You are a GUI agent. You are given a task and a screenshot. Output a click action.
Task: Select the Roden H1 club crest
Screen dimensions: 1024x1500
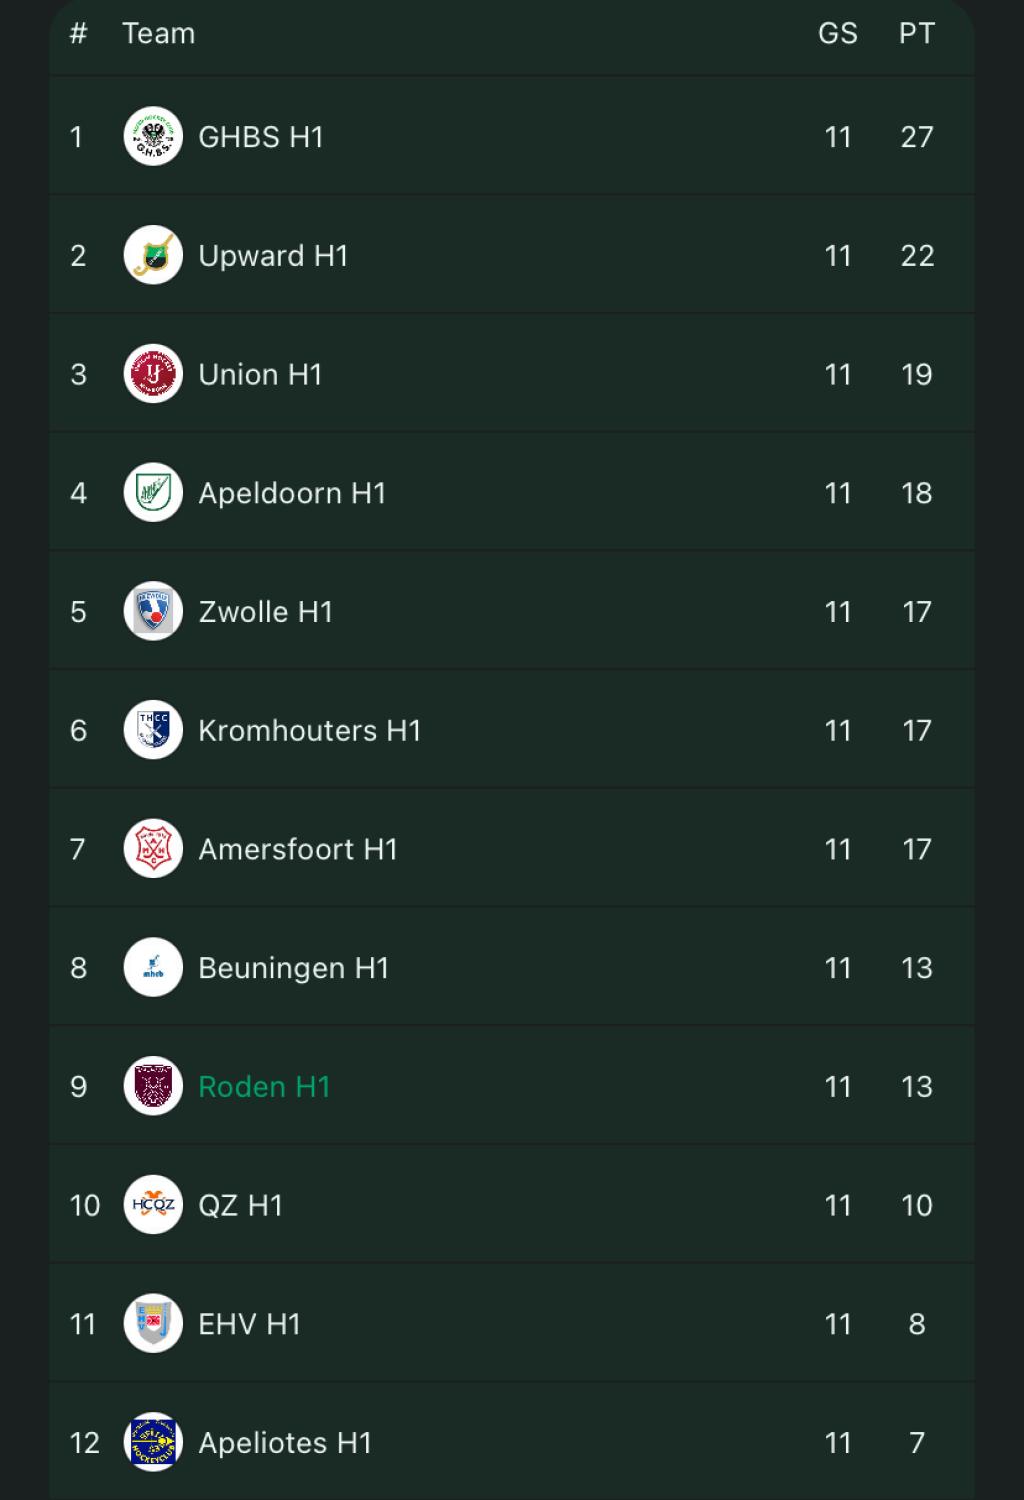(x=153, y=1086)
